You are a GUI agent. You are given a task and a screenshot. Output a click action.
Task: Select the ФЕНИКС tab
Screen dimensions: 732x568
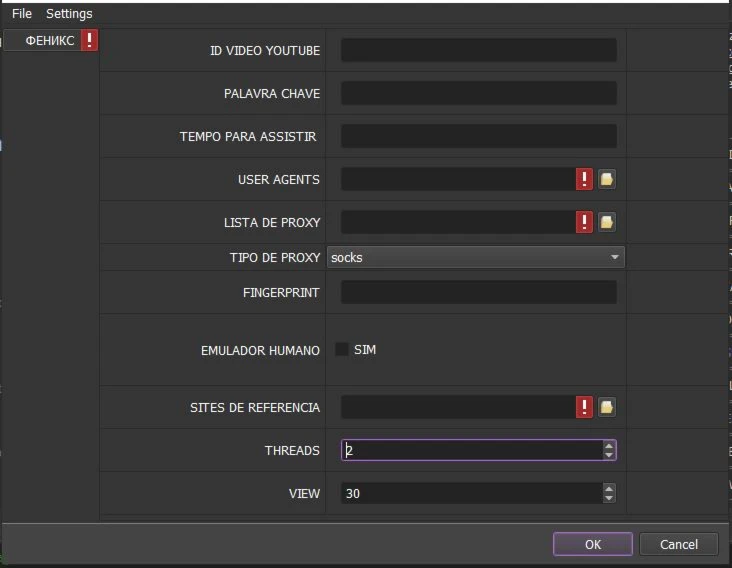[50, 41]
